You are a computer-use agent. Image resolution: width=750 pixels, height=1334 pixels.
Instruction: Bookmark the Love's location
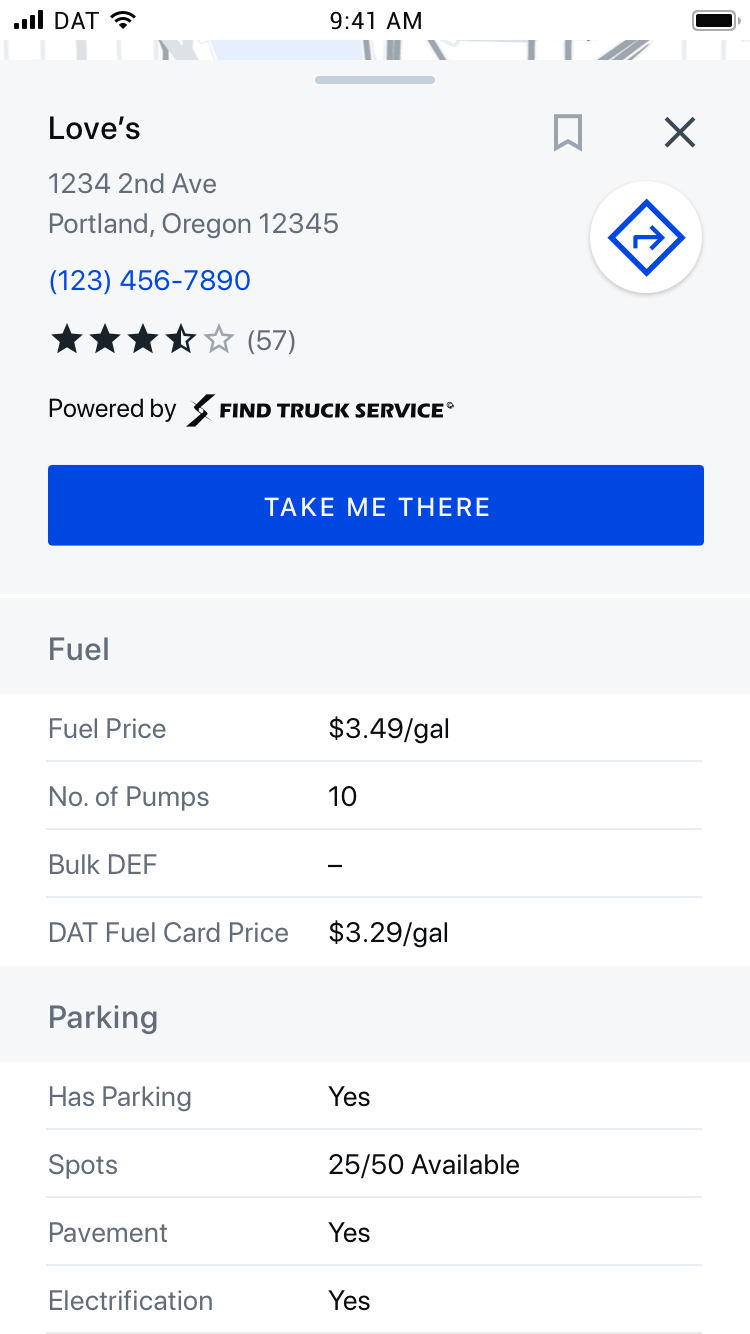click(x=568, y=132)
